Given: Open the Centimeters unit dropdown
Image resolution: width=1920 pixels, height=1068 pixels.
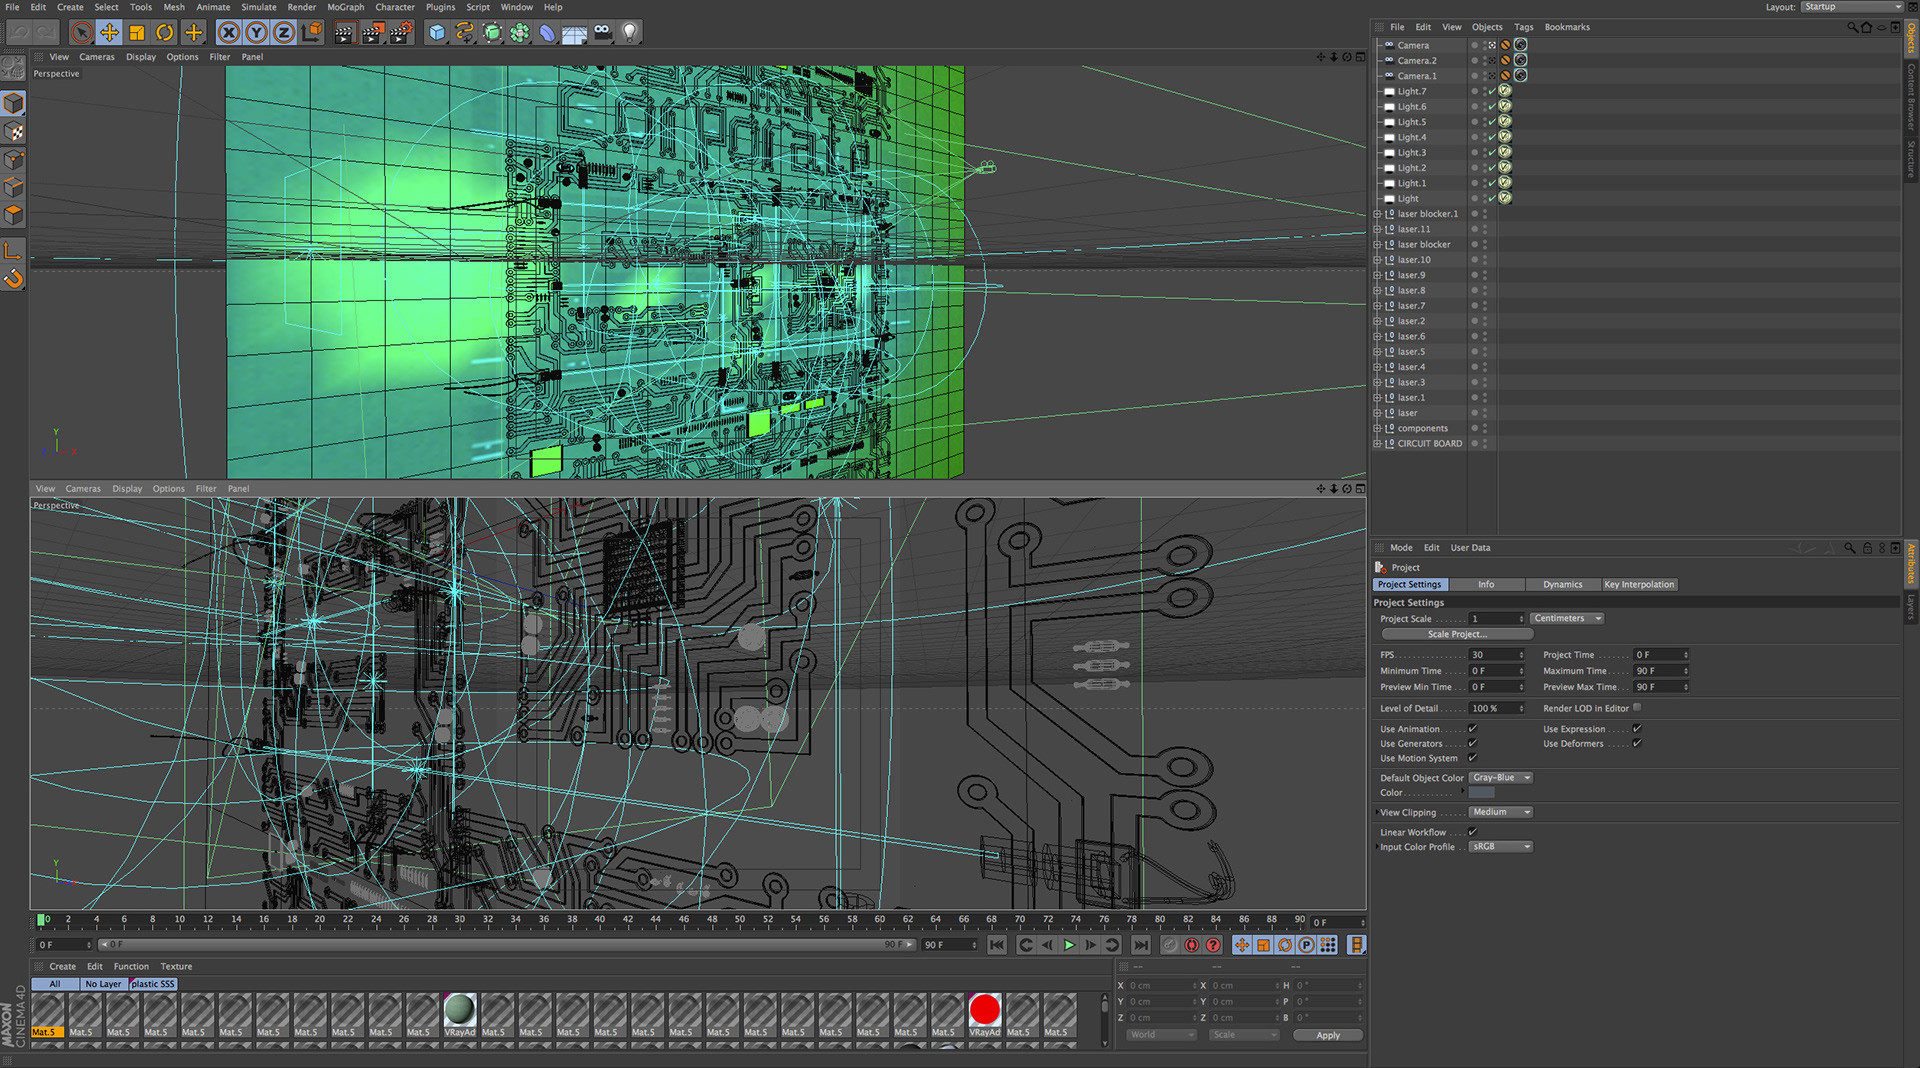Looking at the screenshot, I should coord(1567,619).
